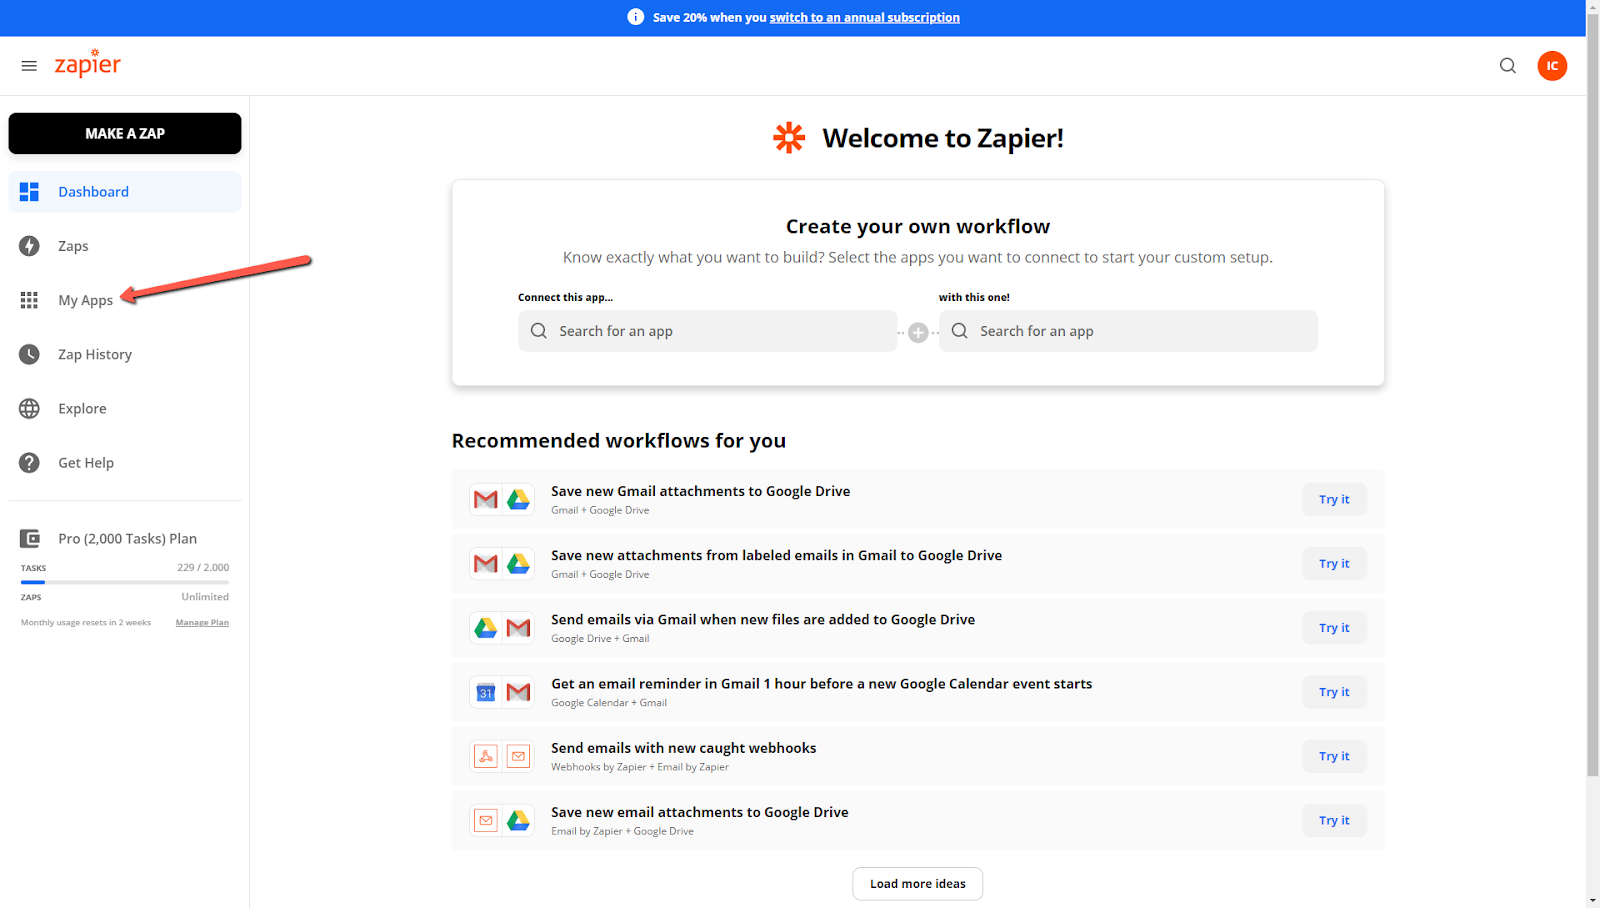The width and height of the screenshot is (1600, 908).
Task: Try it for Send emails via Gmail workflow
Action: pyautogui.click(x=1334, y=628)
